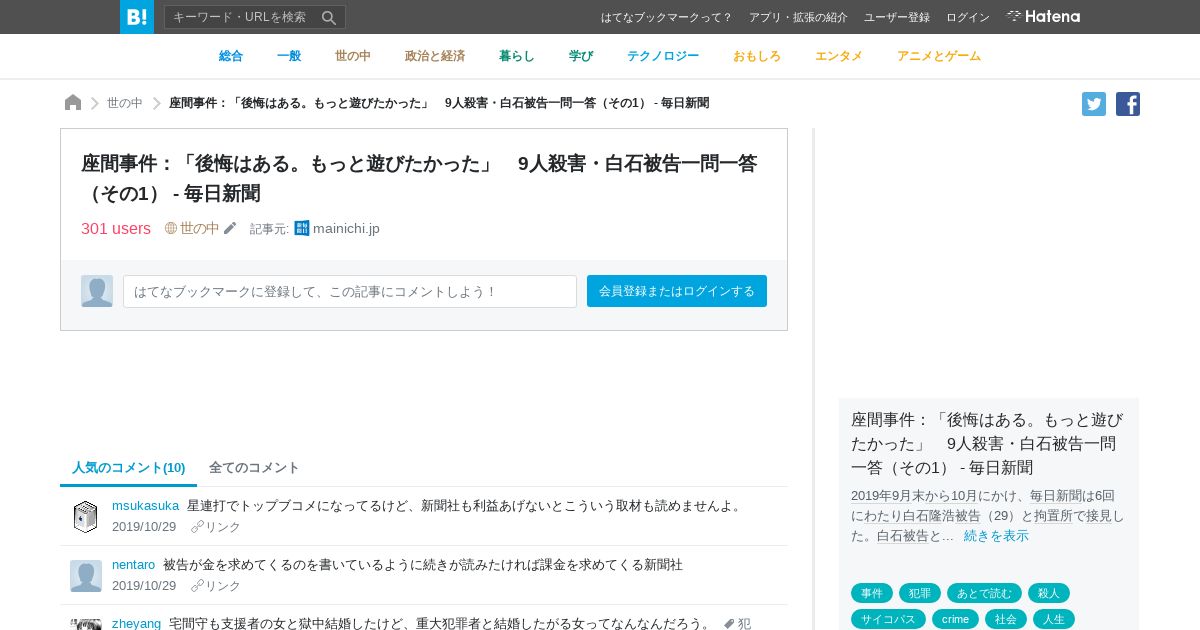Click ログイン in the top bar
The height and width of the screenshot is (630, 1200).
click(x=968, y=17)
